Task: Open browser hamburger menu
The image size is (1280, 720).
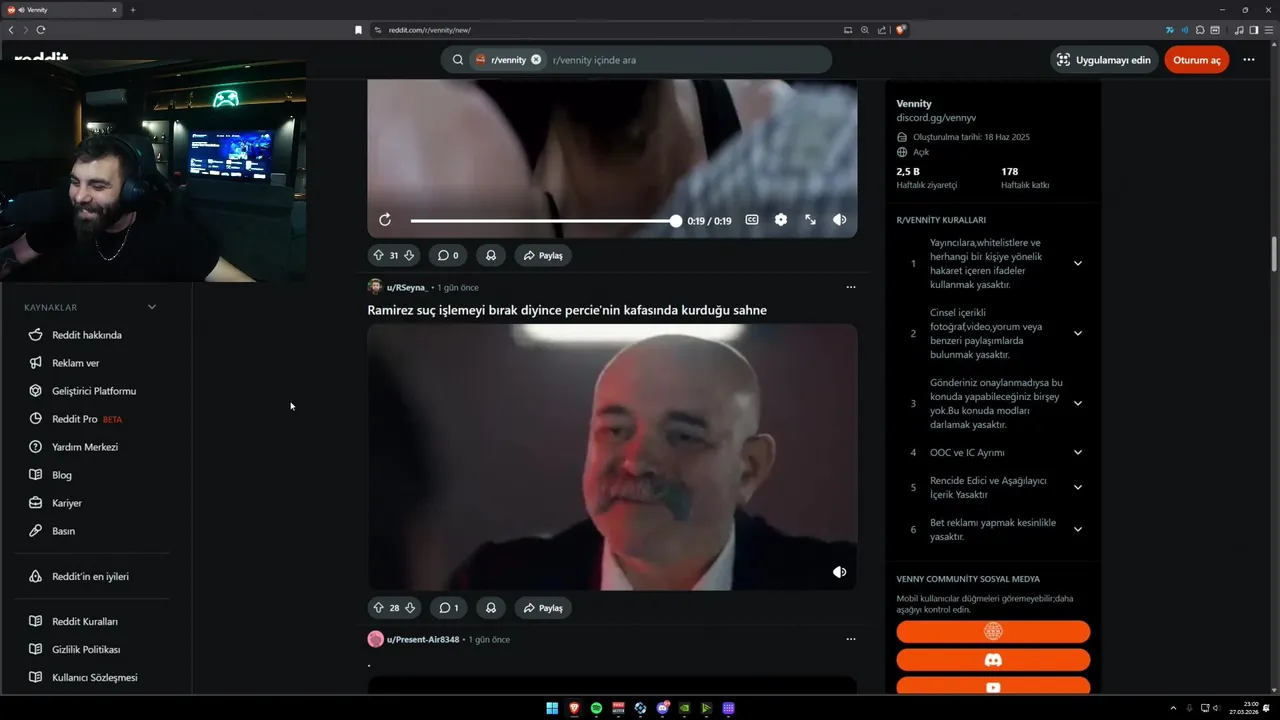Action: coord(1268,30)
